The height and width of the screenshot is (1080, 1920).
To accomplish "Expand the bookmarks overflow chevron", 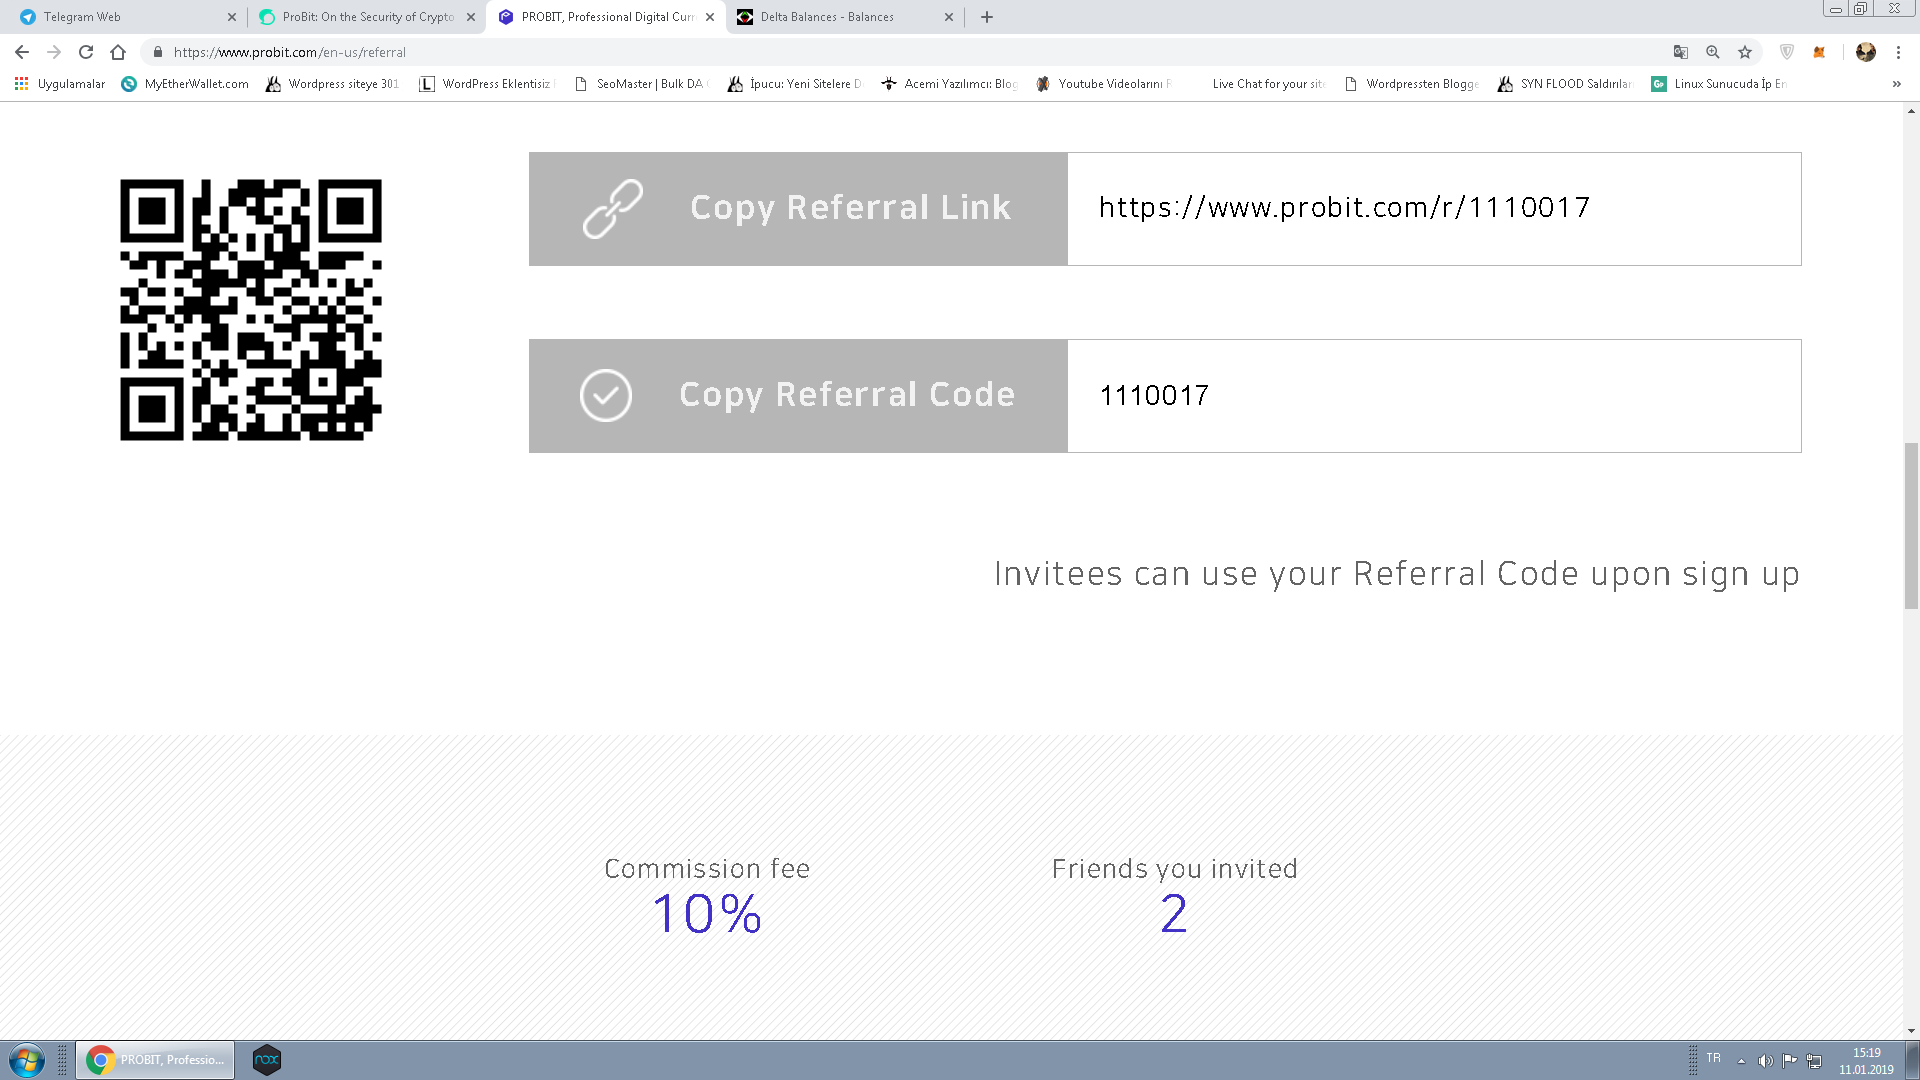I will (x=1897, y=84).
